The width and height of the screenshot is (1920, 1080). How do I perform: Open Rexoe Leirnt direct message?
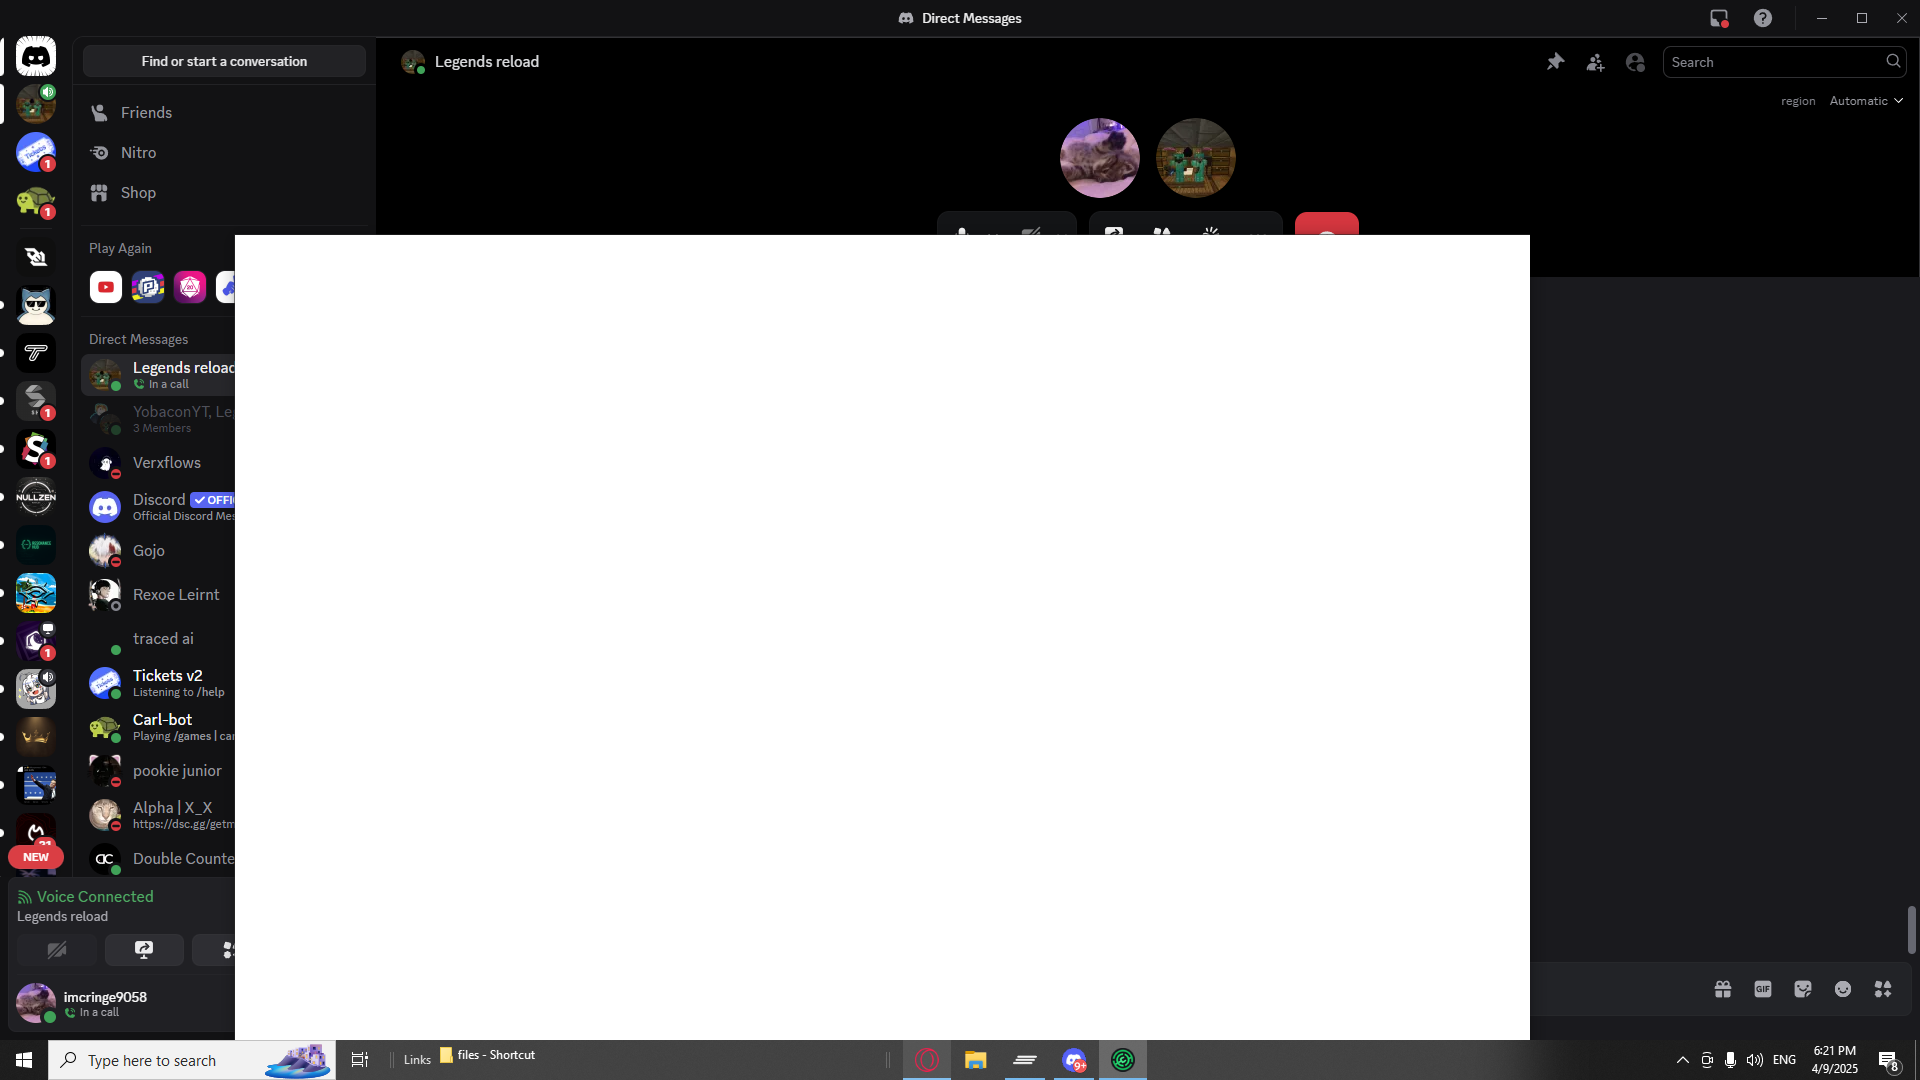coord(159,595)
